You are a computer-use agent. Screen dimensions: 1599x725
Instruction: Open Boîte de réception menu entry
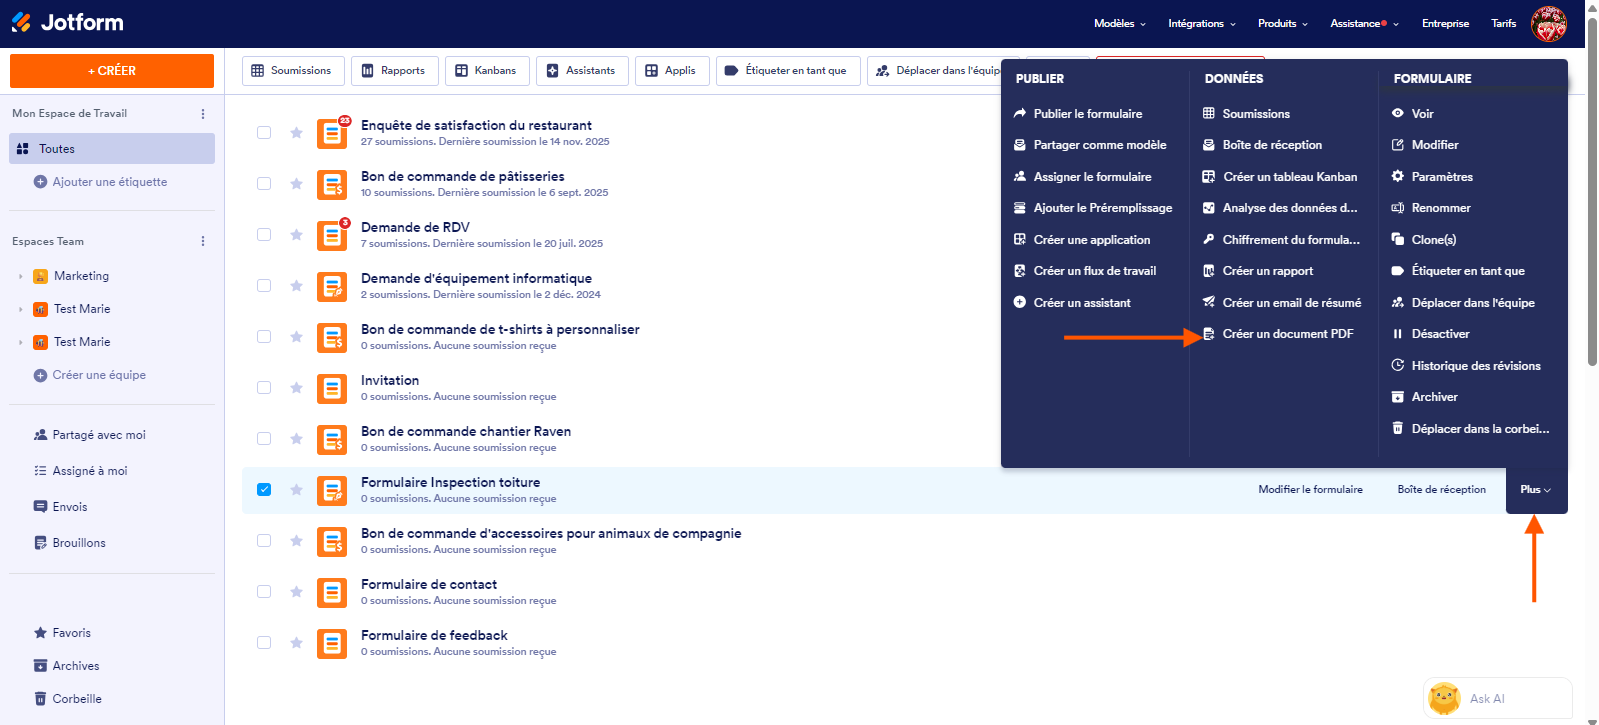[x=1262, y=145]
